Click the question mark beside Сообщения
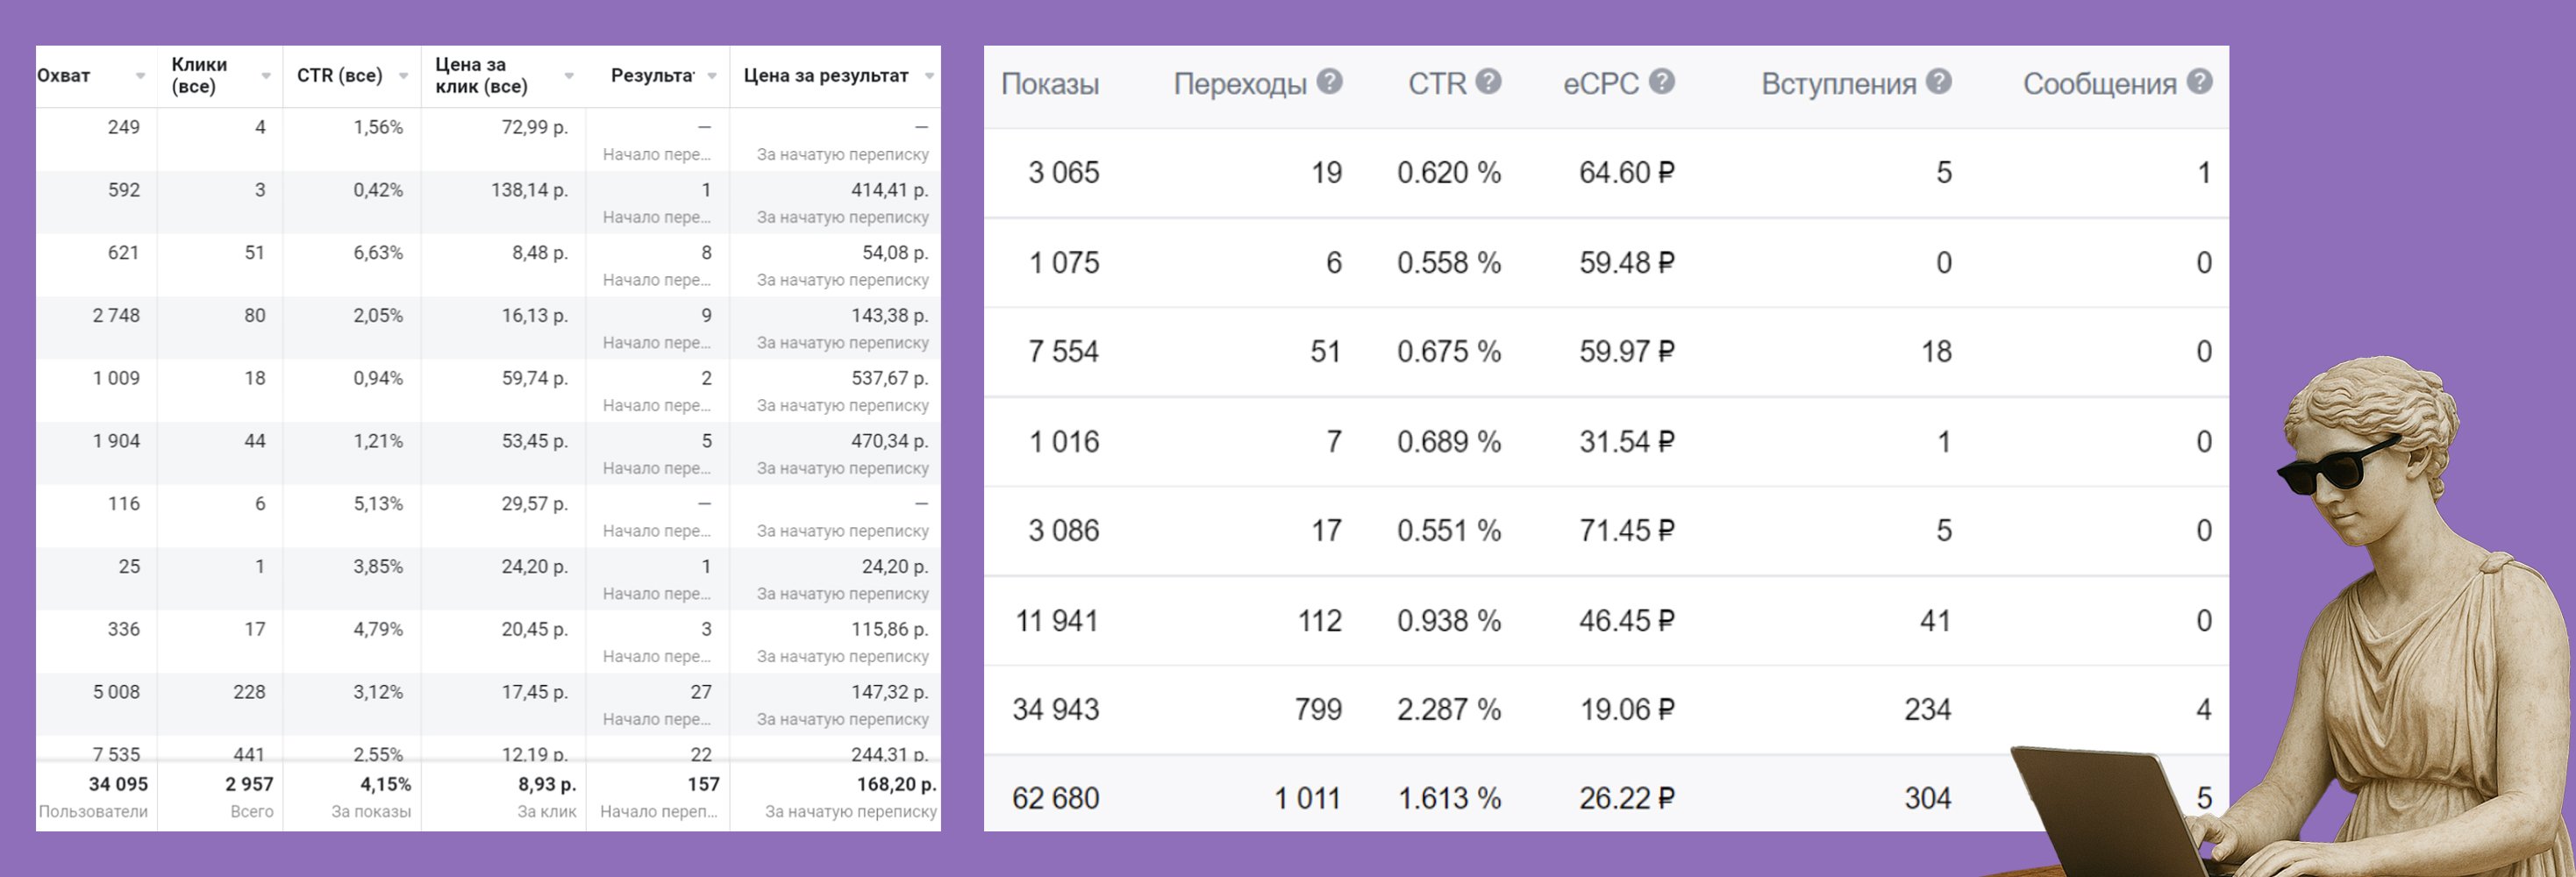 2199,82
